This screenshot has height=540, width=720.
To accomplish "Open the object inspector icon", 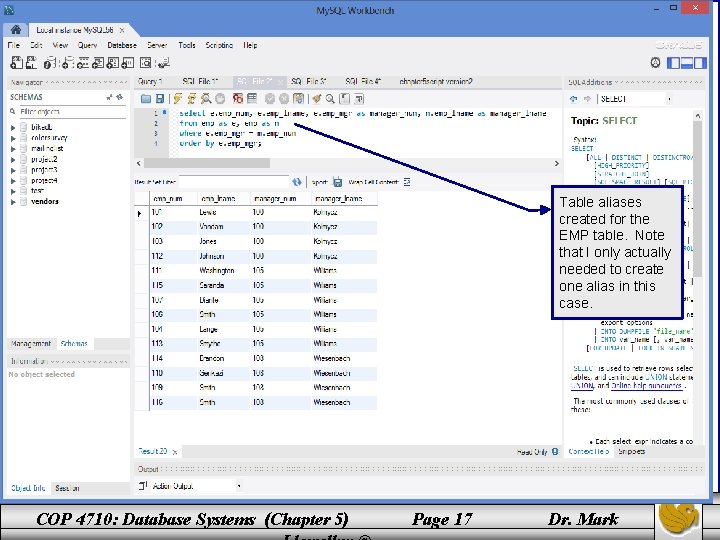I will click(x=50, y=63).
